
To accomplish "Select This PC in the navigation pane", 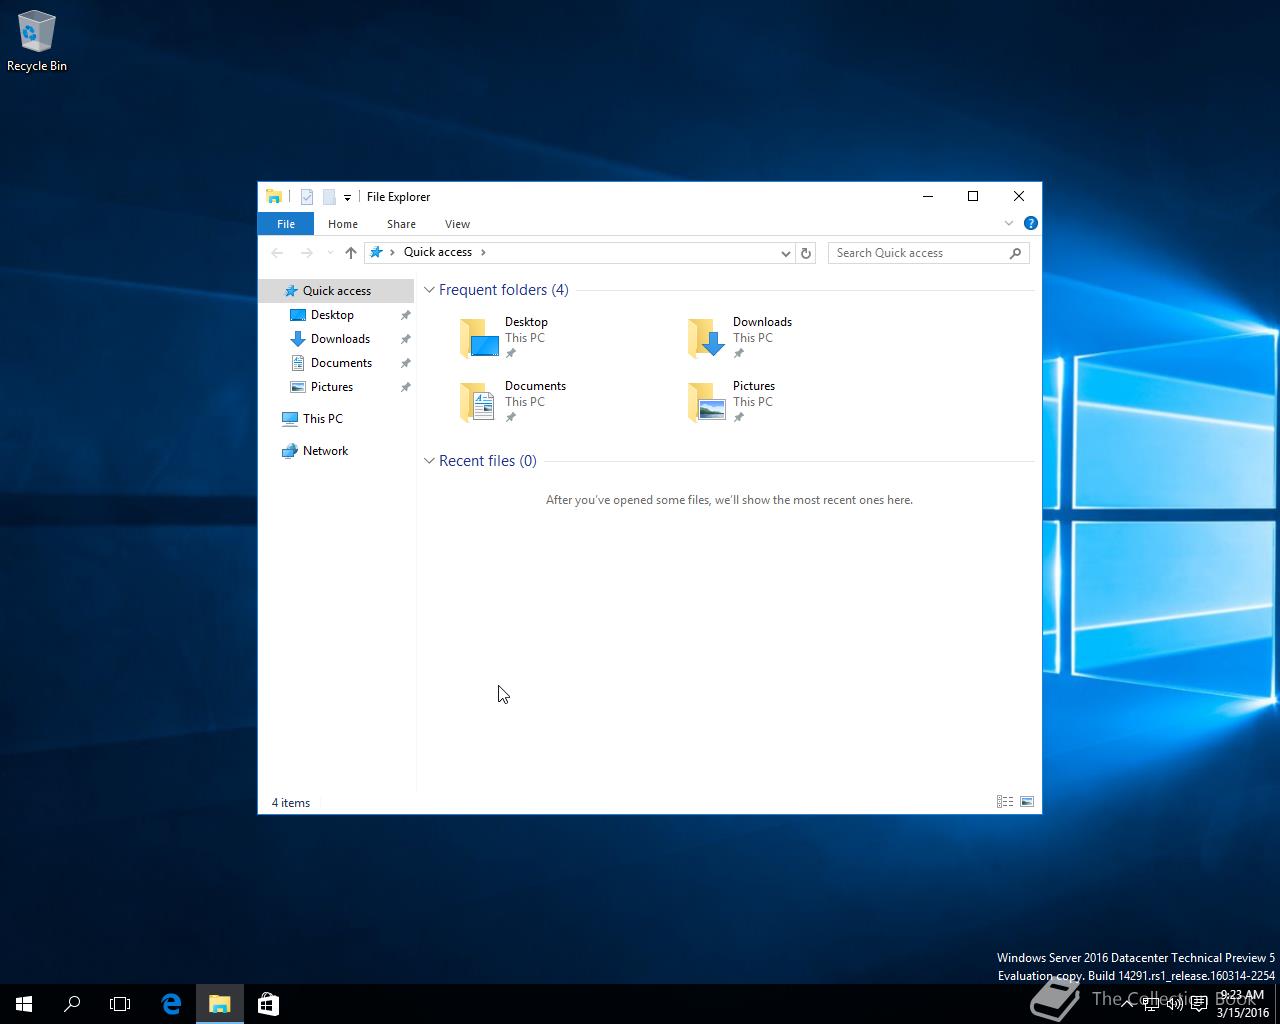I will pyautogui.click(x=322, y=419).
